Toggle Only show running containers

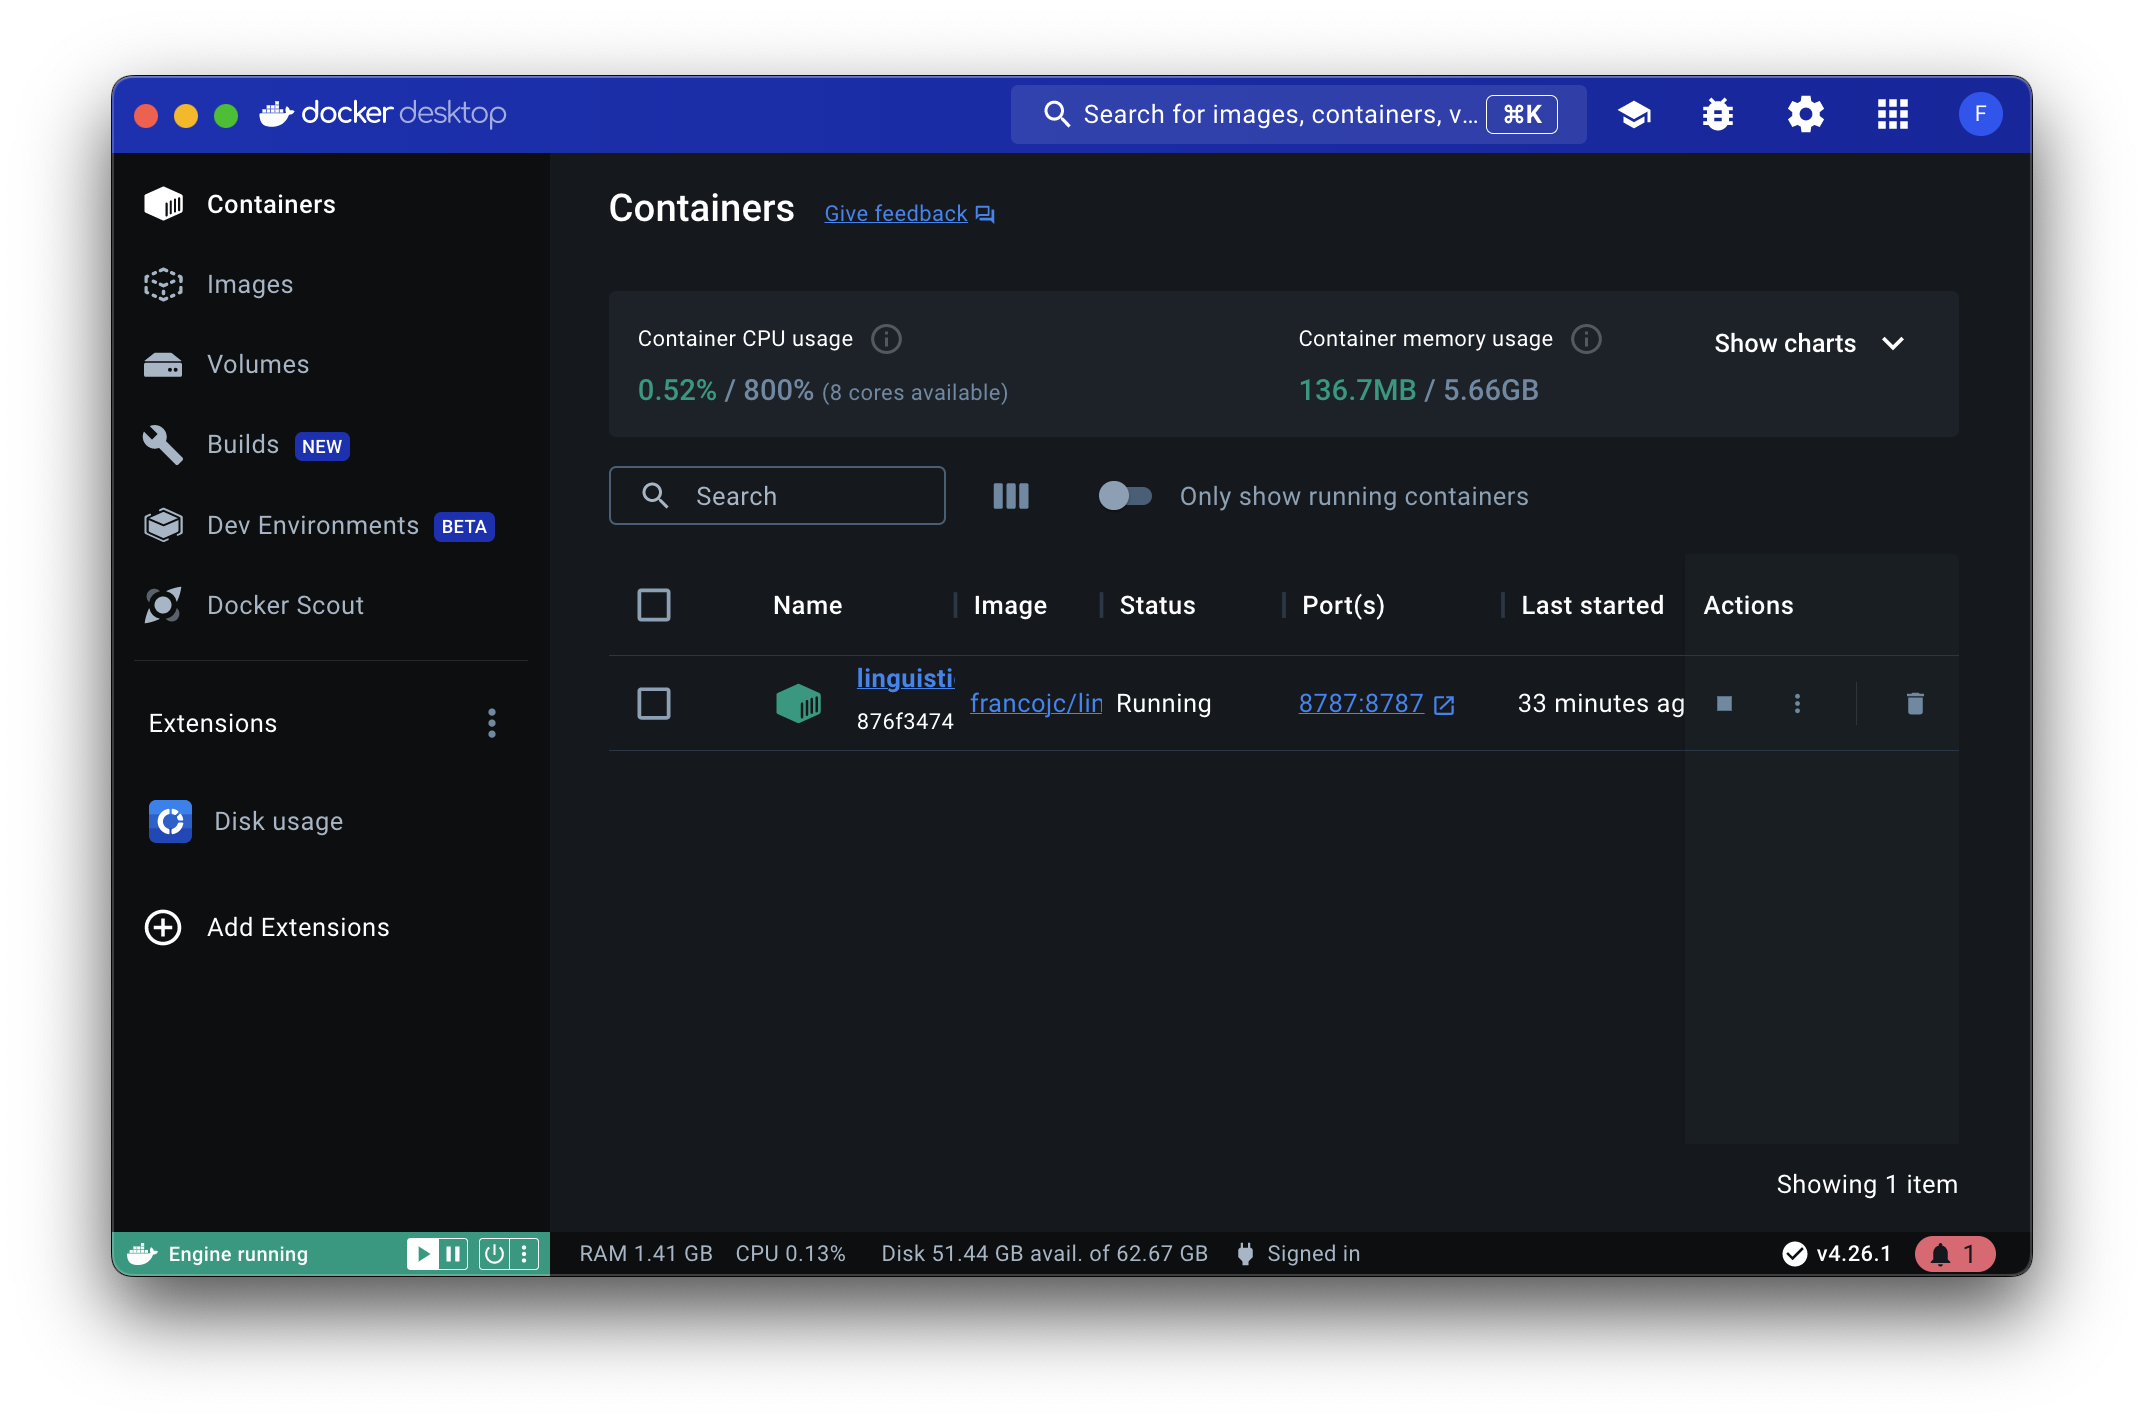point(1125,496)
